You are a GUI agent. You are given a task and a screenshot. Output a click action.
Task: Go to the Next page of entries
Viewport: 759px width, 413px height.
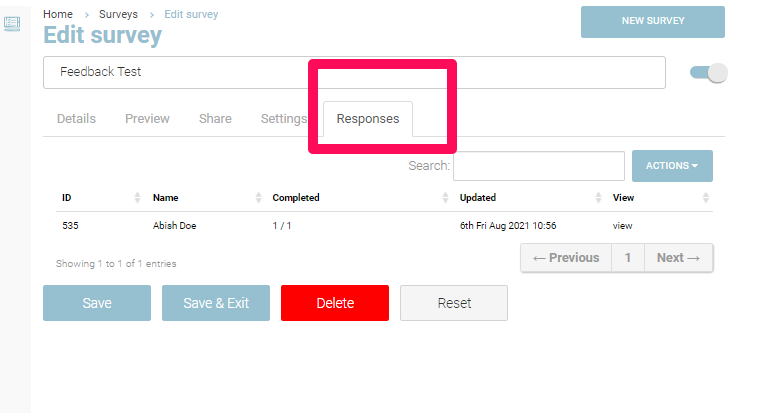pyautogui.click(x=678, y=258)
